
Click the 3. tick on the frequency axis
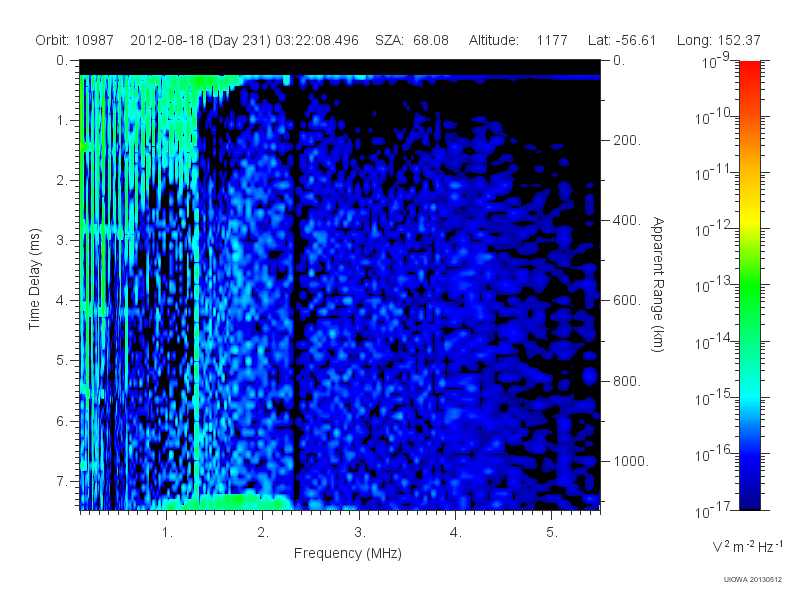(359, 533)
